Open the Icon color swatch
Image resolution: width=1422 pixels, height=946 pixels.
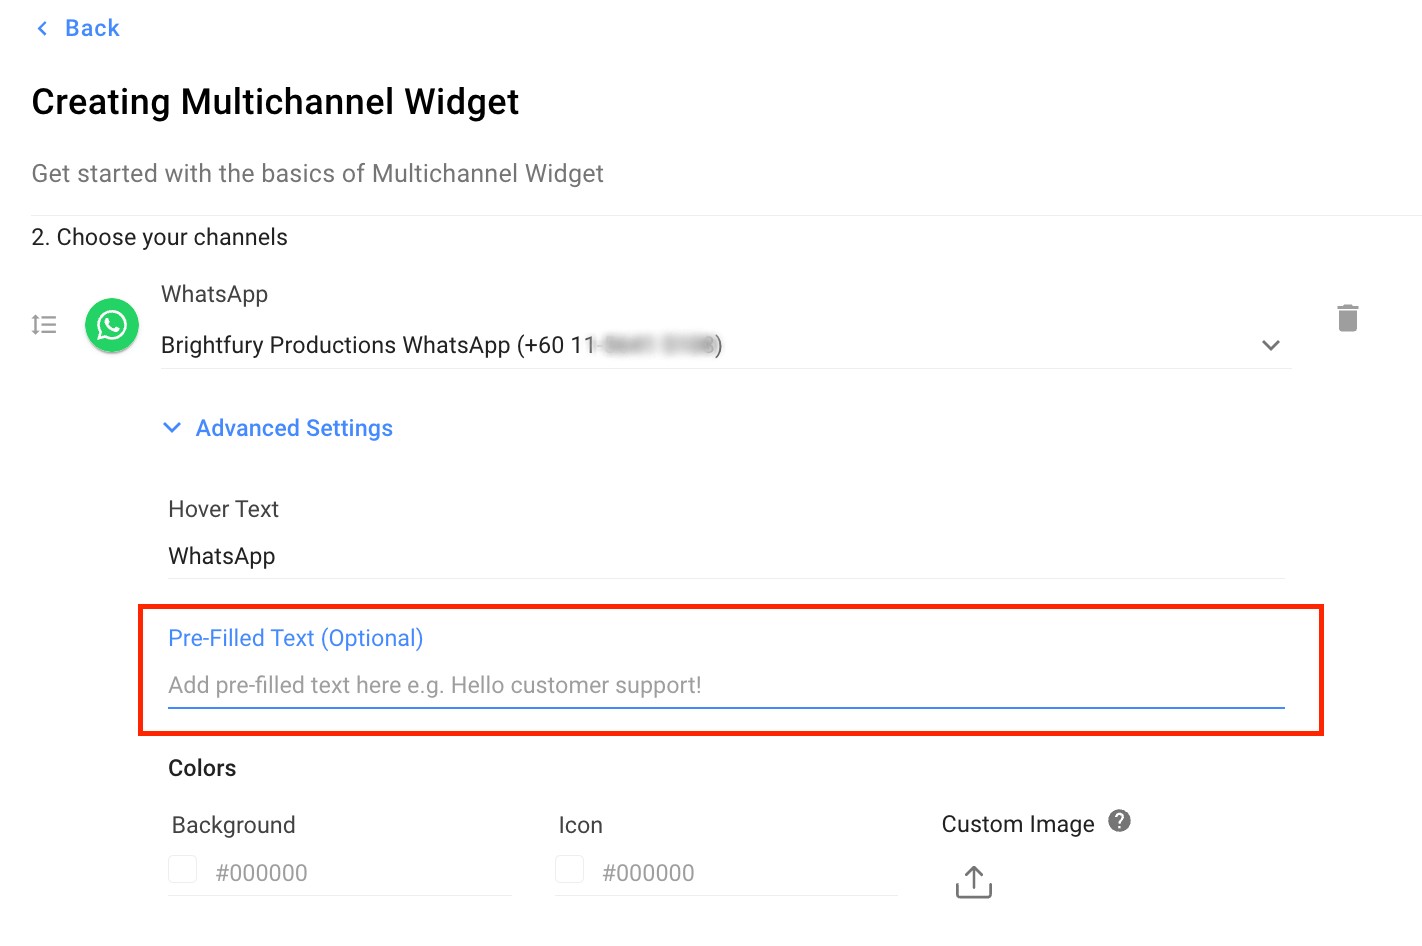coord(570,869)
